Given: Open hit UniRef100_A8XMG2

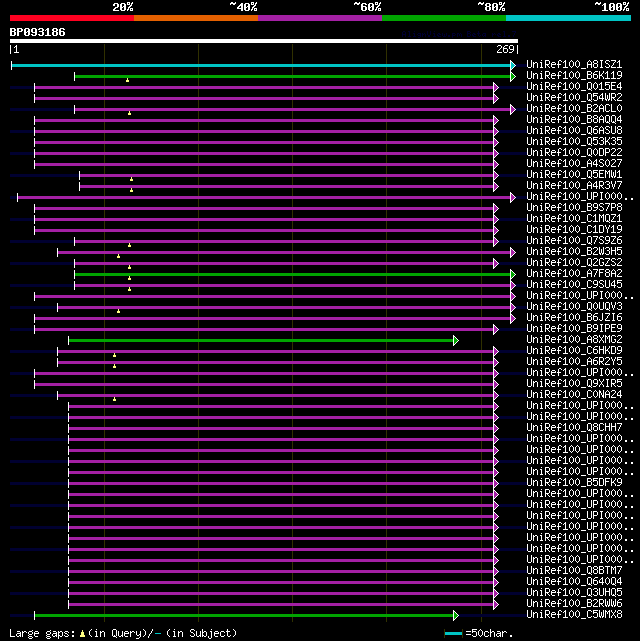Looking at the screenshot, I should [x=574, y=340].
